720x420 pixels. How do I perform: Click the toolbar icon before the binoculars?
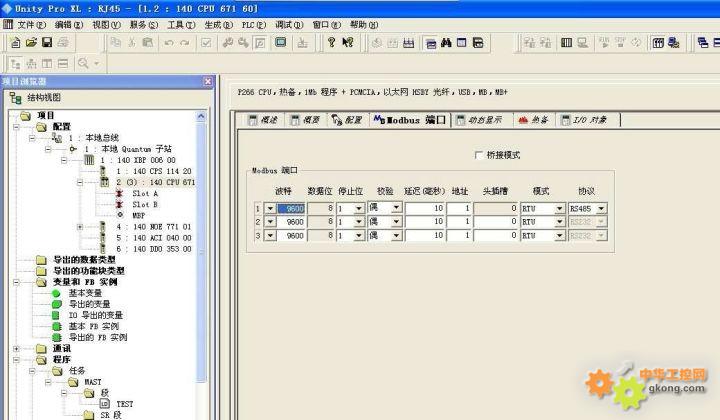(431, 43)
